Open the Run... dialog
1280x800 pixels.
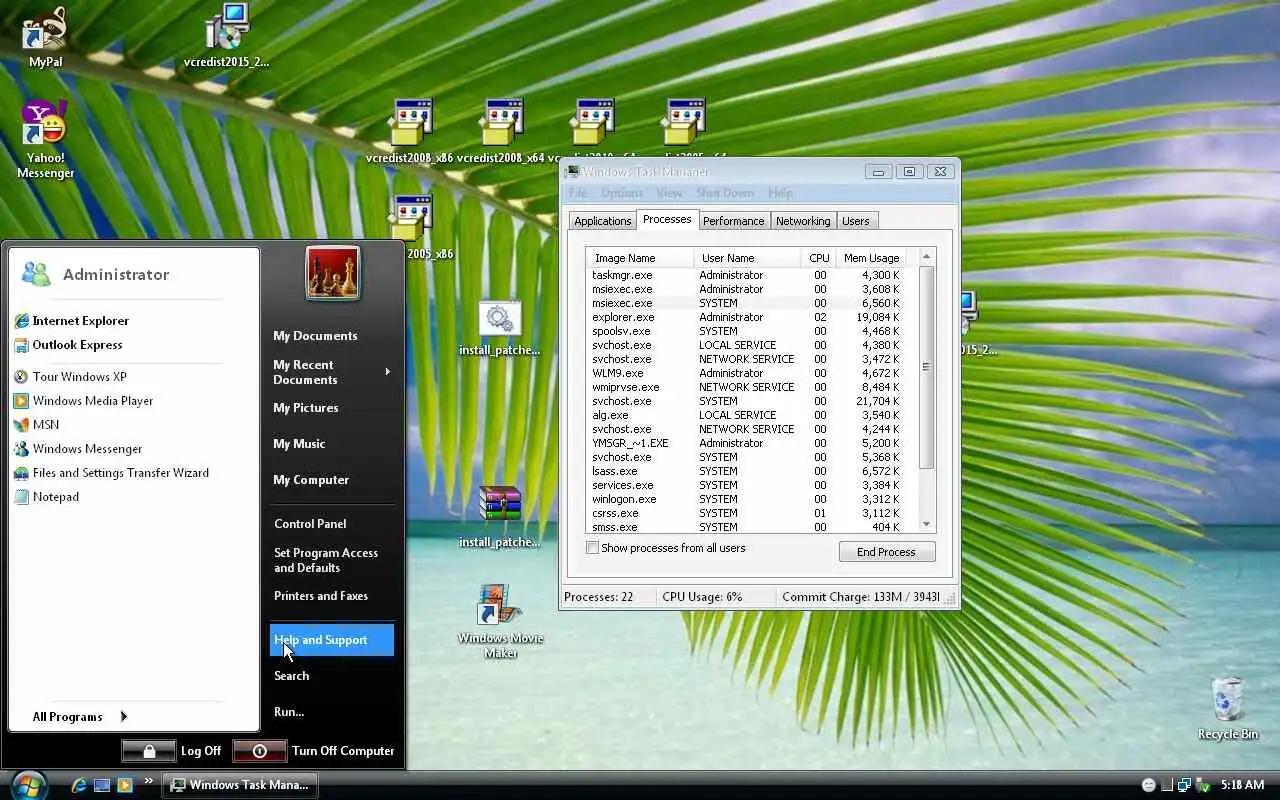click(x=289, y=712)
